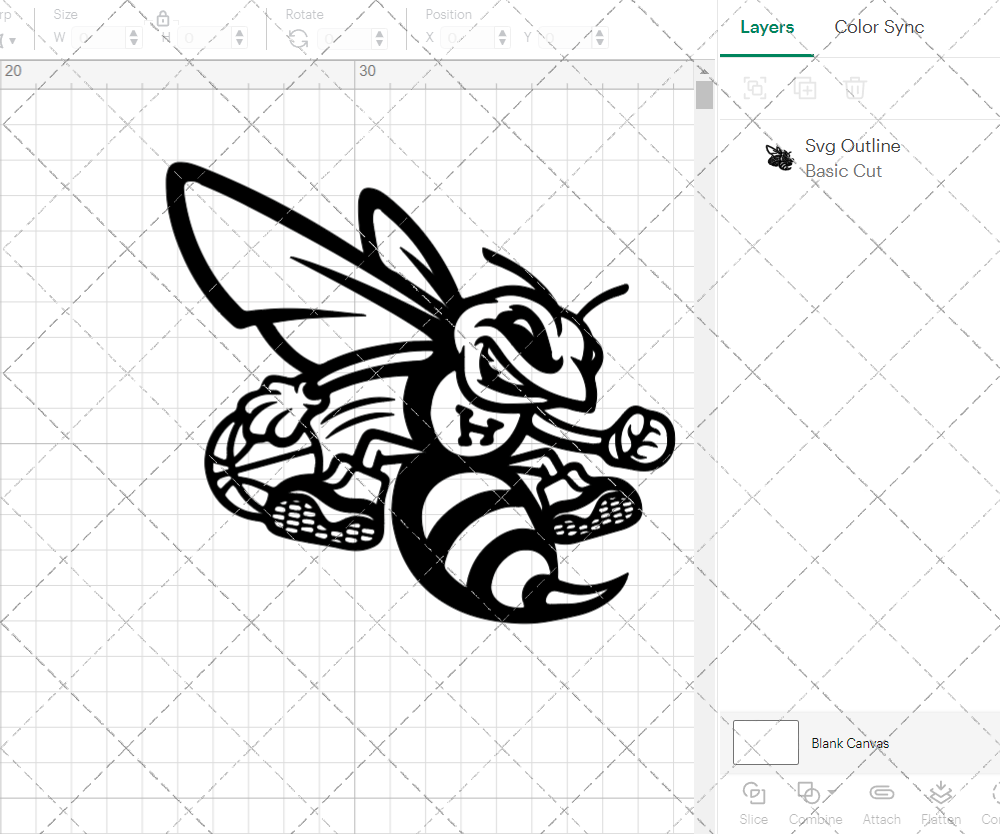This screenshot has height=834, width=1000.
Task: Click the Rotate refresh icon in toolbar
Action: click(297, 37)
